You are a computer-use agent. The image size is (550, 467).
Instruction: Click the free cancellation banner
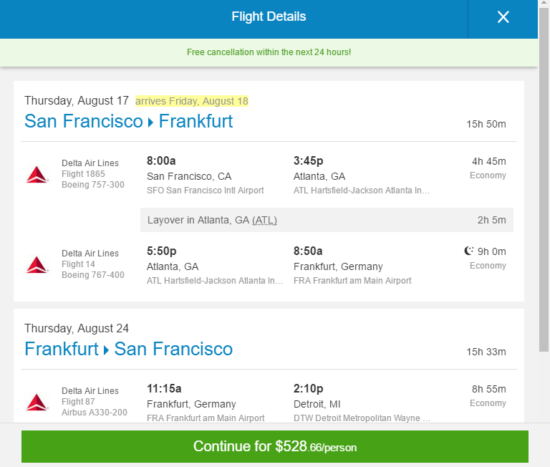[269, 52]
